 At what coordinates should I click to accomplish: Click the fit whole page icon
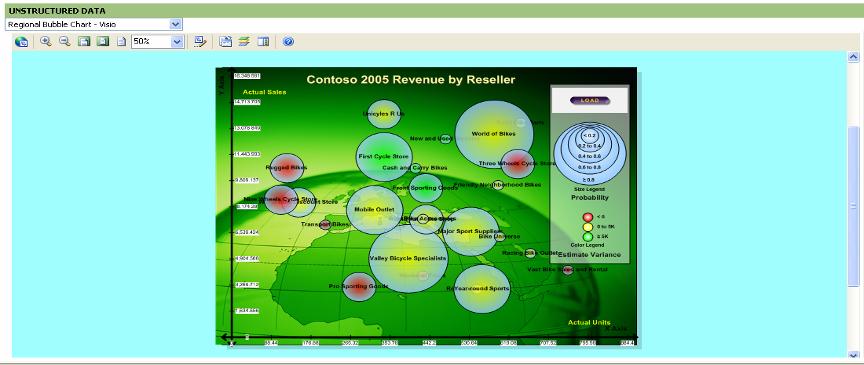102,41
